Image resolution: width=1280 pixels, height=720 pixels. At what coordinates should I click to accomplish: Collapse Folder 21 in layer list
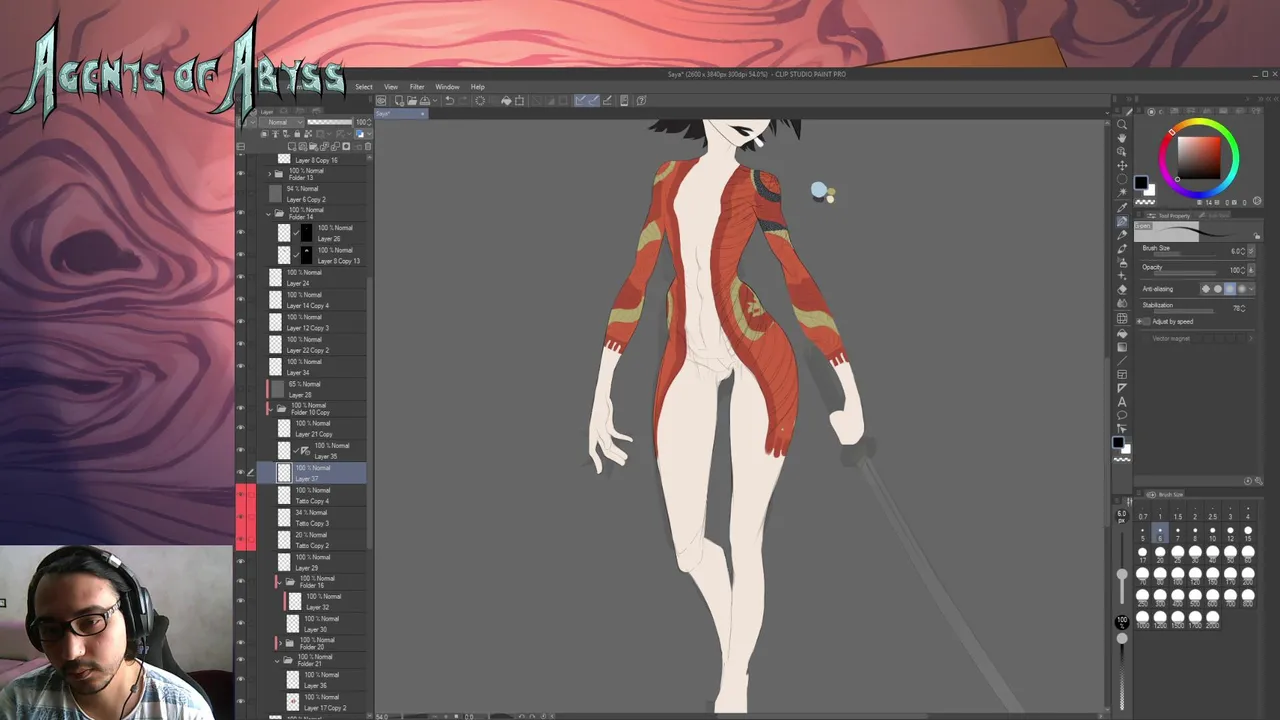point(278,660)
